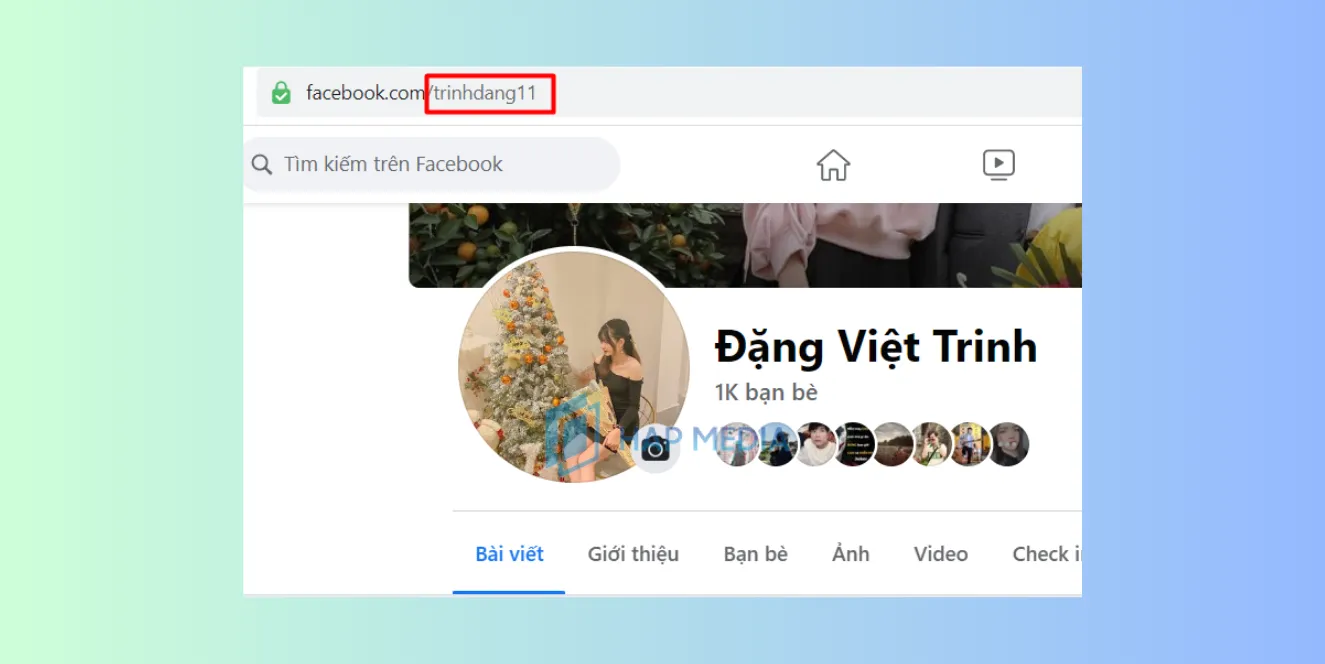Viewport: 1325px width, 664px height.
Task: Click the 1K bạn bè link
Action: tap(764, 392)
